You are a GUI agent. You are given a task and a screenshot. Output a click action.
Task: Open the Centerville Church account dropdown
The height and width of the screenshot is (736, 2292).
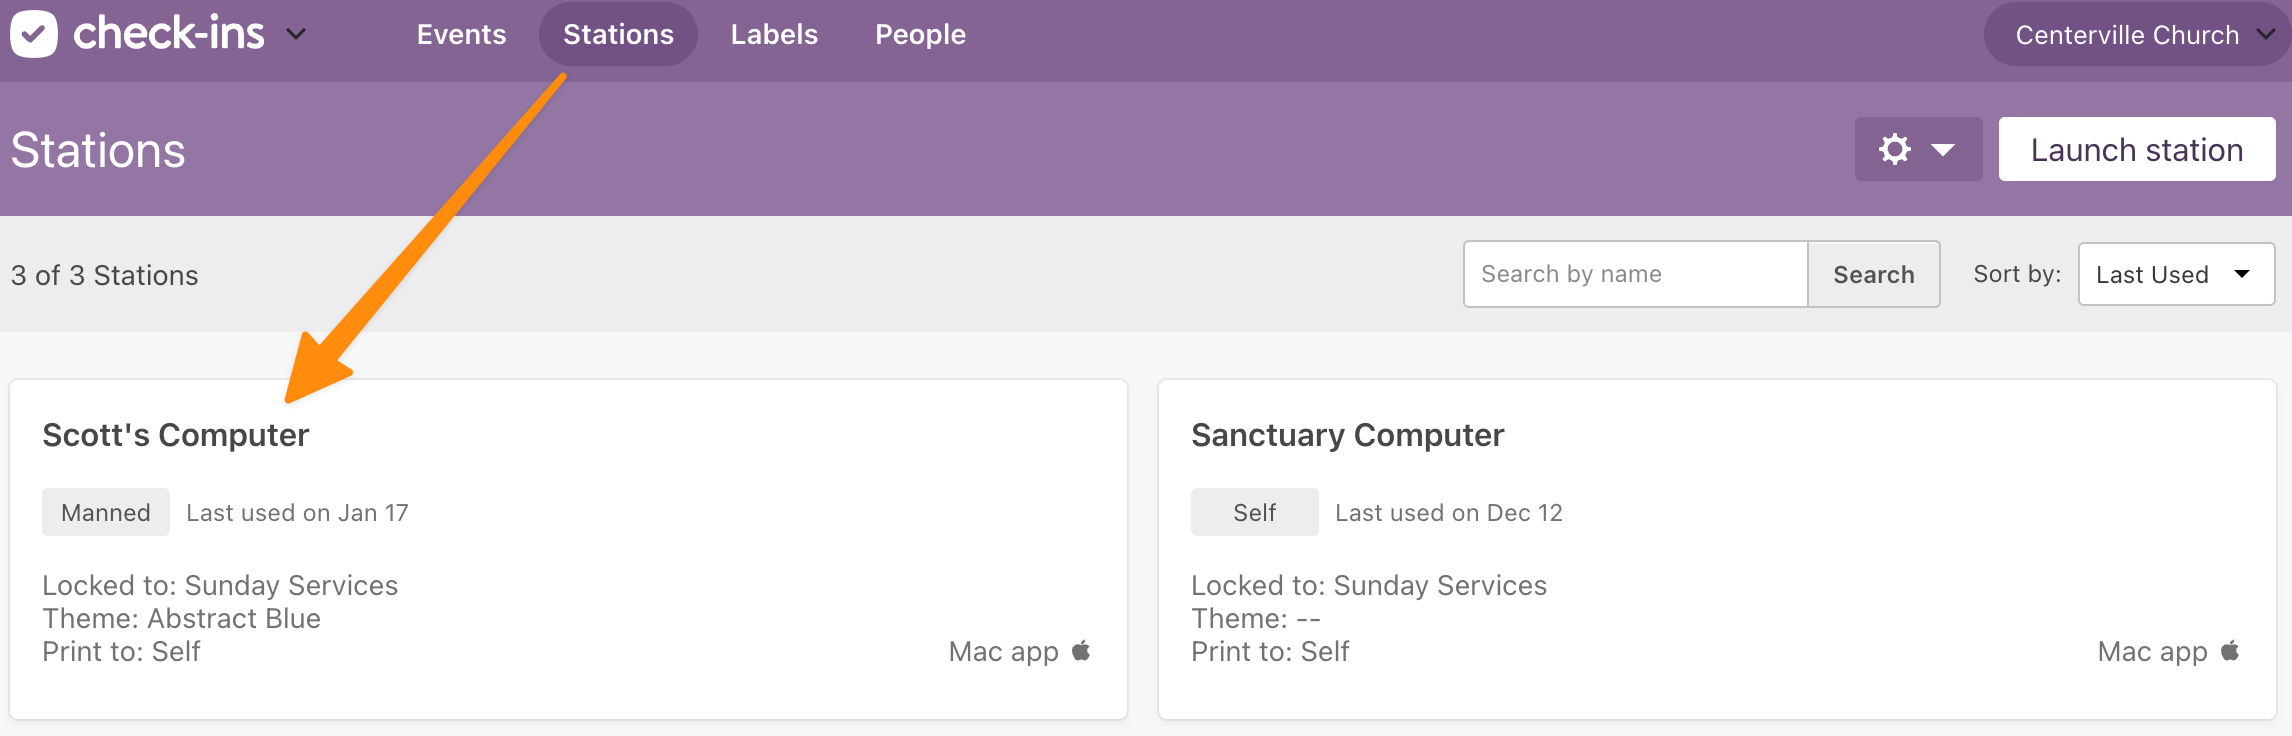click(x=2136, y=34)
